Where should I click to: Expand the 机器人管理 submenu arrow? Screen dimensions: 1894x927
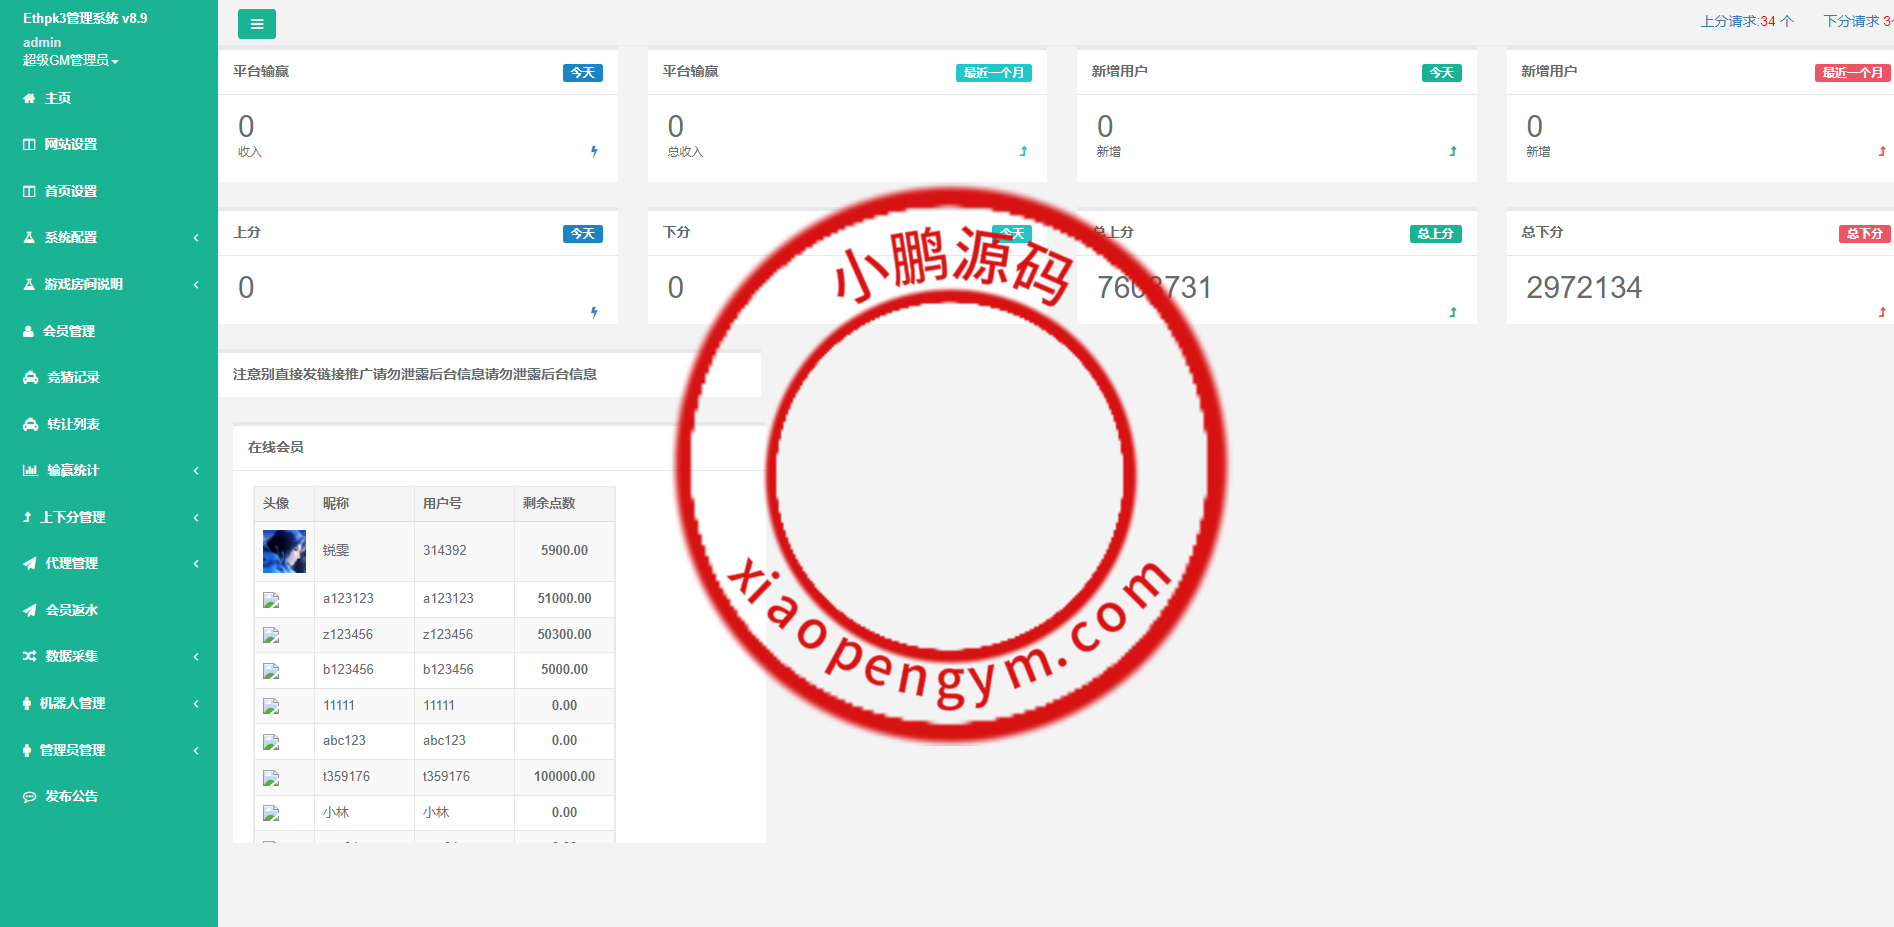[196, 704]
